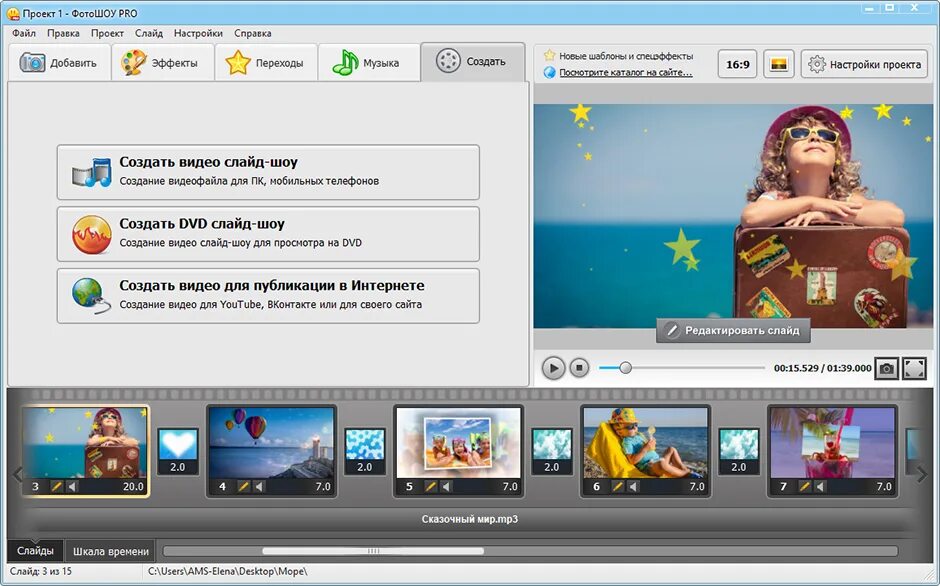Switch to Слайды view tab

[35, 551]
